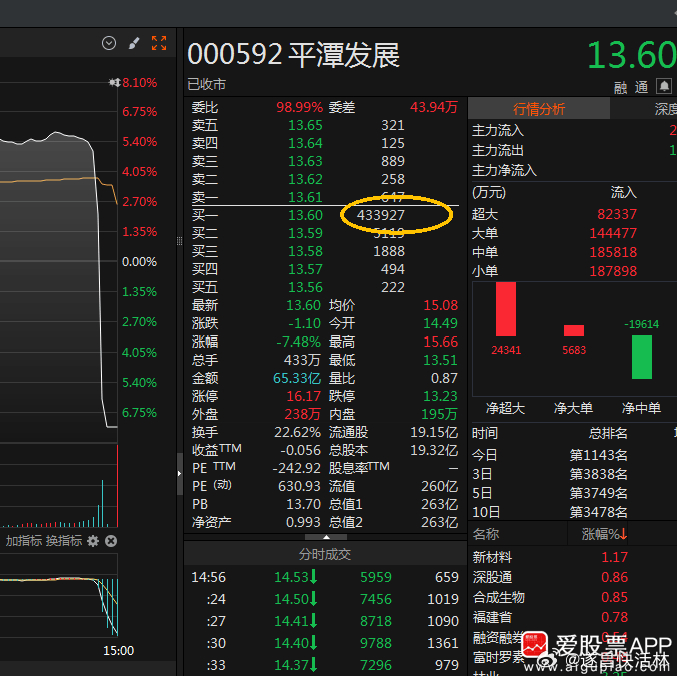Click the 大单 inflow value 144477
The width and height of the screenshot is (677, 676).
613,233
